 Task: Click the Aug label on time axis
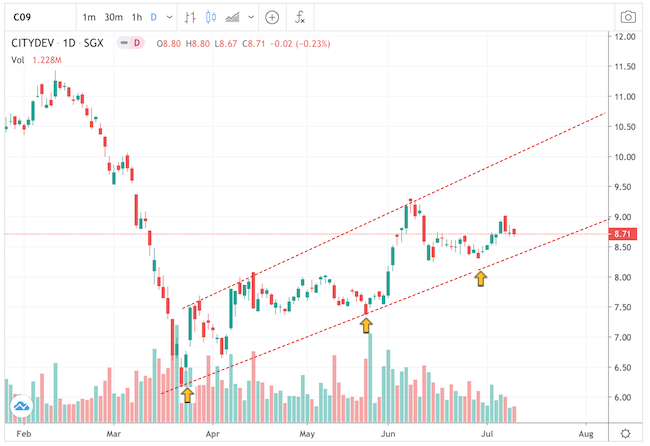pos(586,434)
